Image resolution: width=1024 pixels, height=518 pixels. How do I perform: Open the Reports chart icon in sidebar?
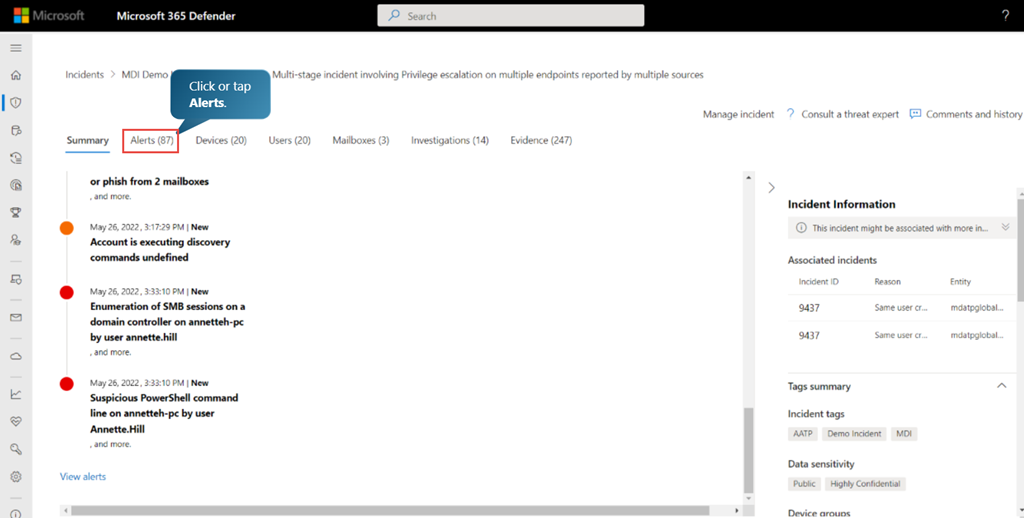click(15, 394)
